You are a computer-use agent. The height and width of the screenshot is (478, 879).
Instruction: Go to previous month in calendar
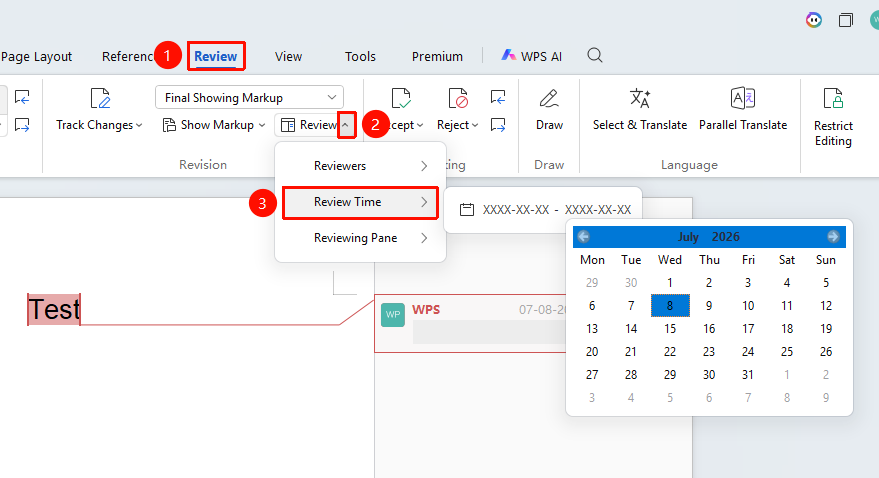click(x=584, y=236)
